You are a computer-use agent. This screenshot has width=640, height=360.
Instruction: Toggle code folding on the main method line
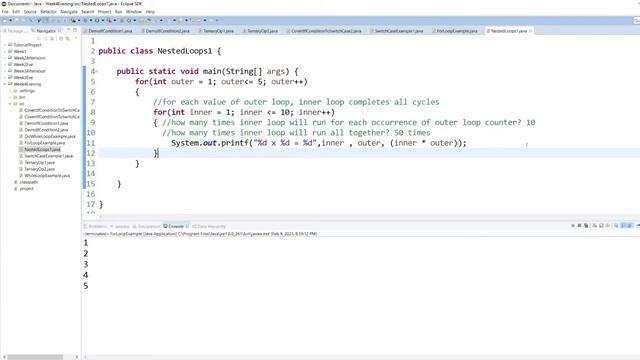[97, 71]
